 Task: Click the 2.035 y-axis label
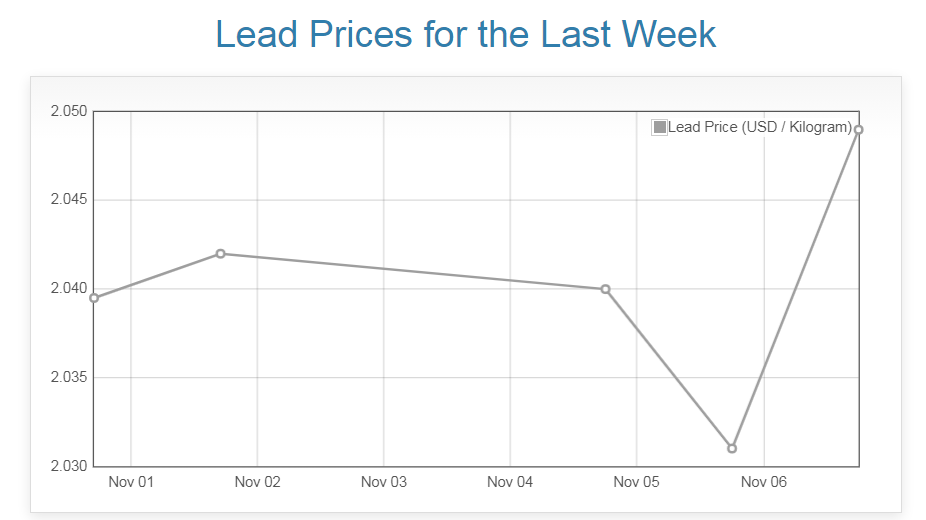click(x=69, y=377)
